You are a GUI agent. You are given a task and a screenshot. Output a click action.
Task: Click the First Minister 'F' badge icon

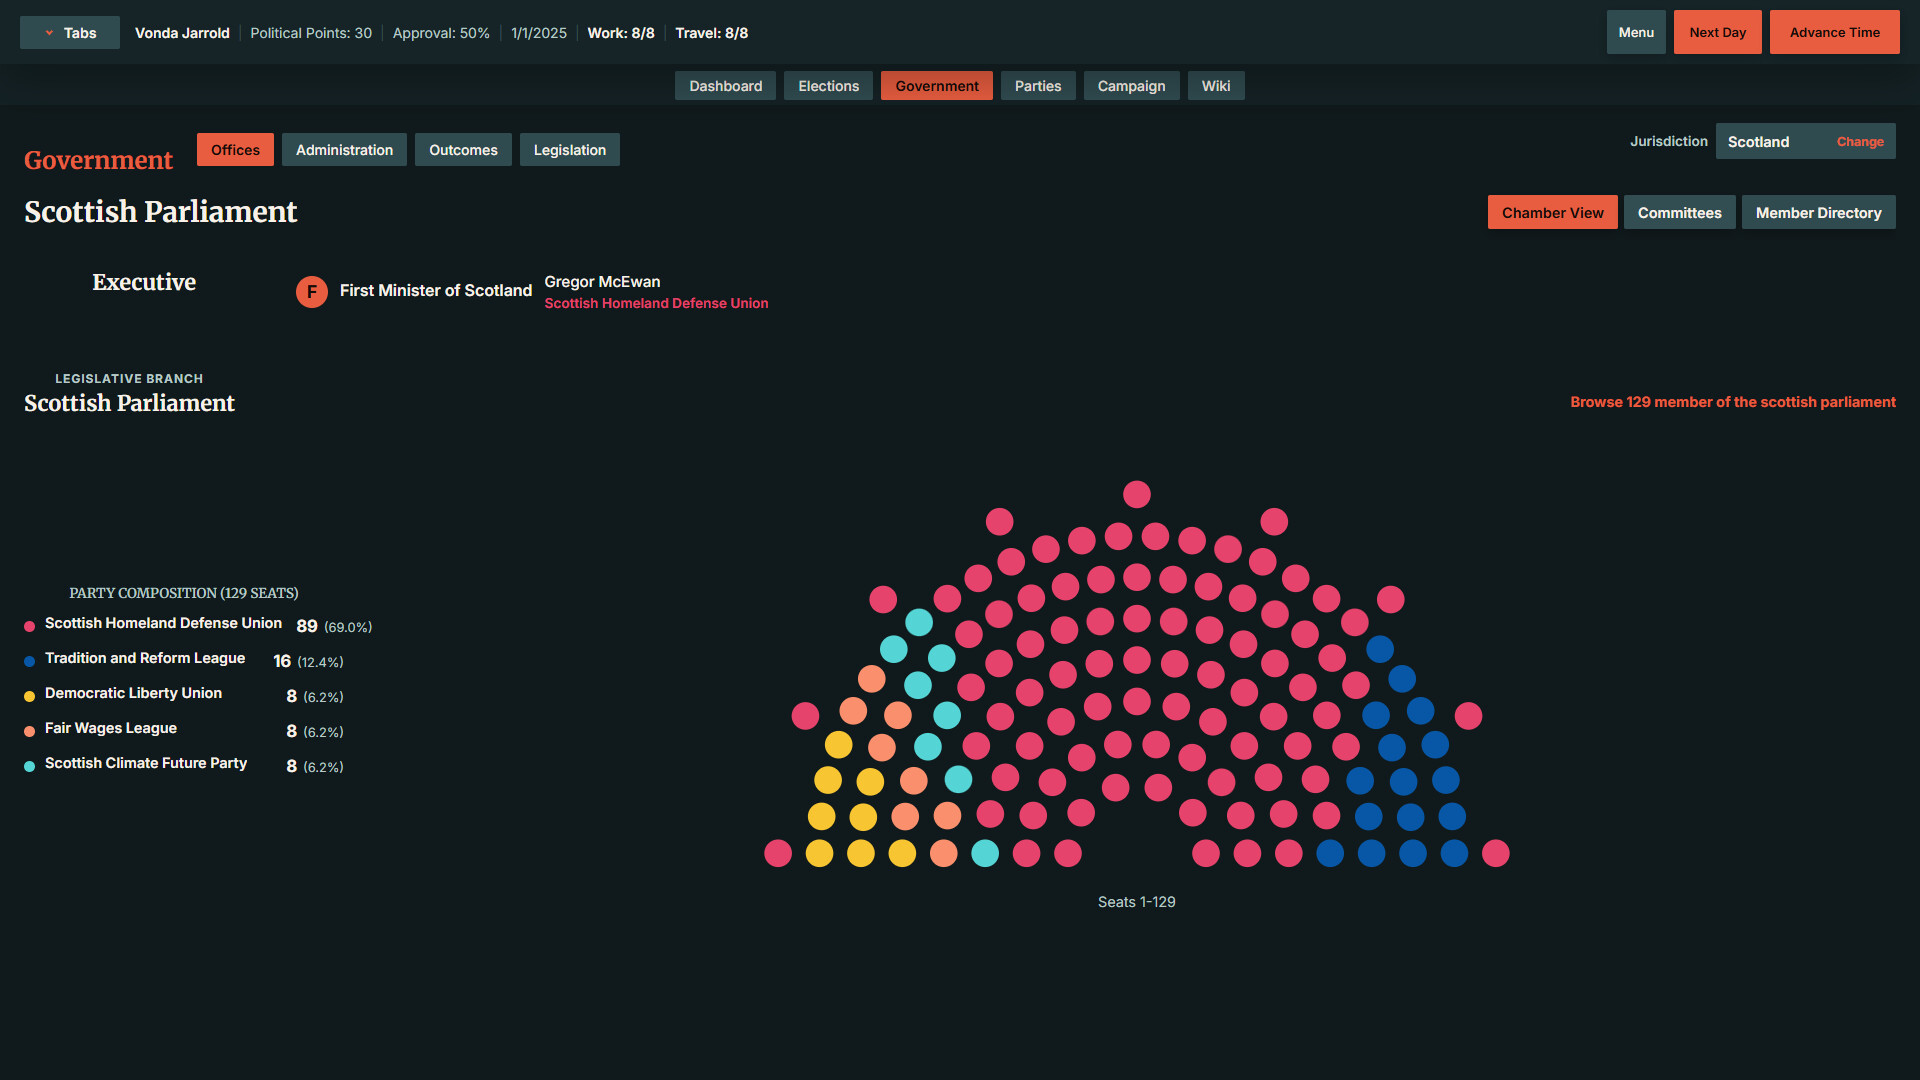[312, 292]
